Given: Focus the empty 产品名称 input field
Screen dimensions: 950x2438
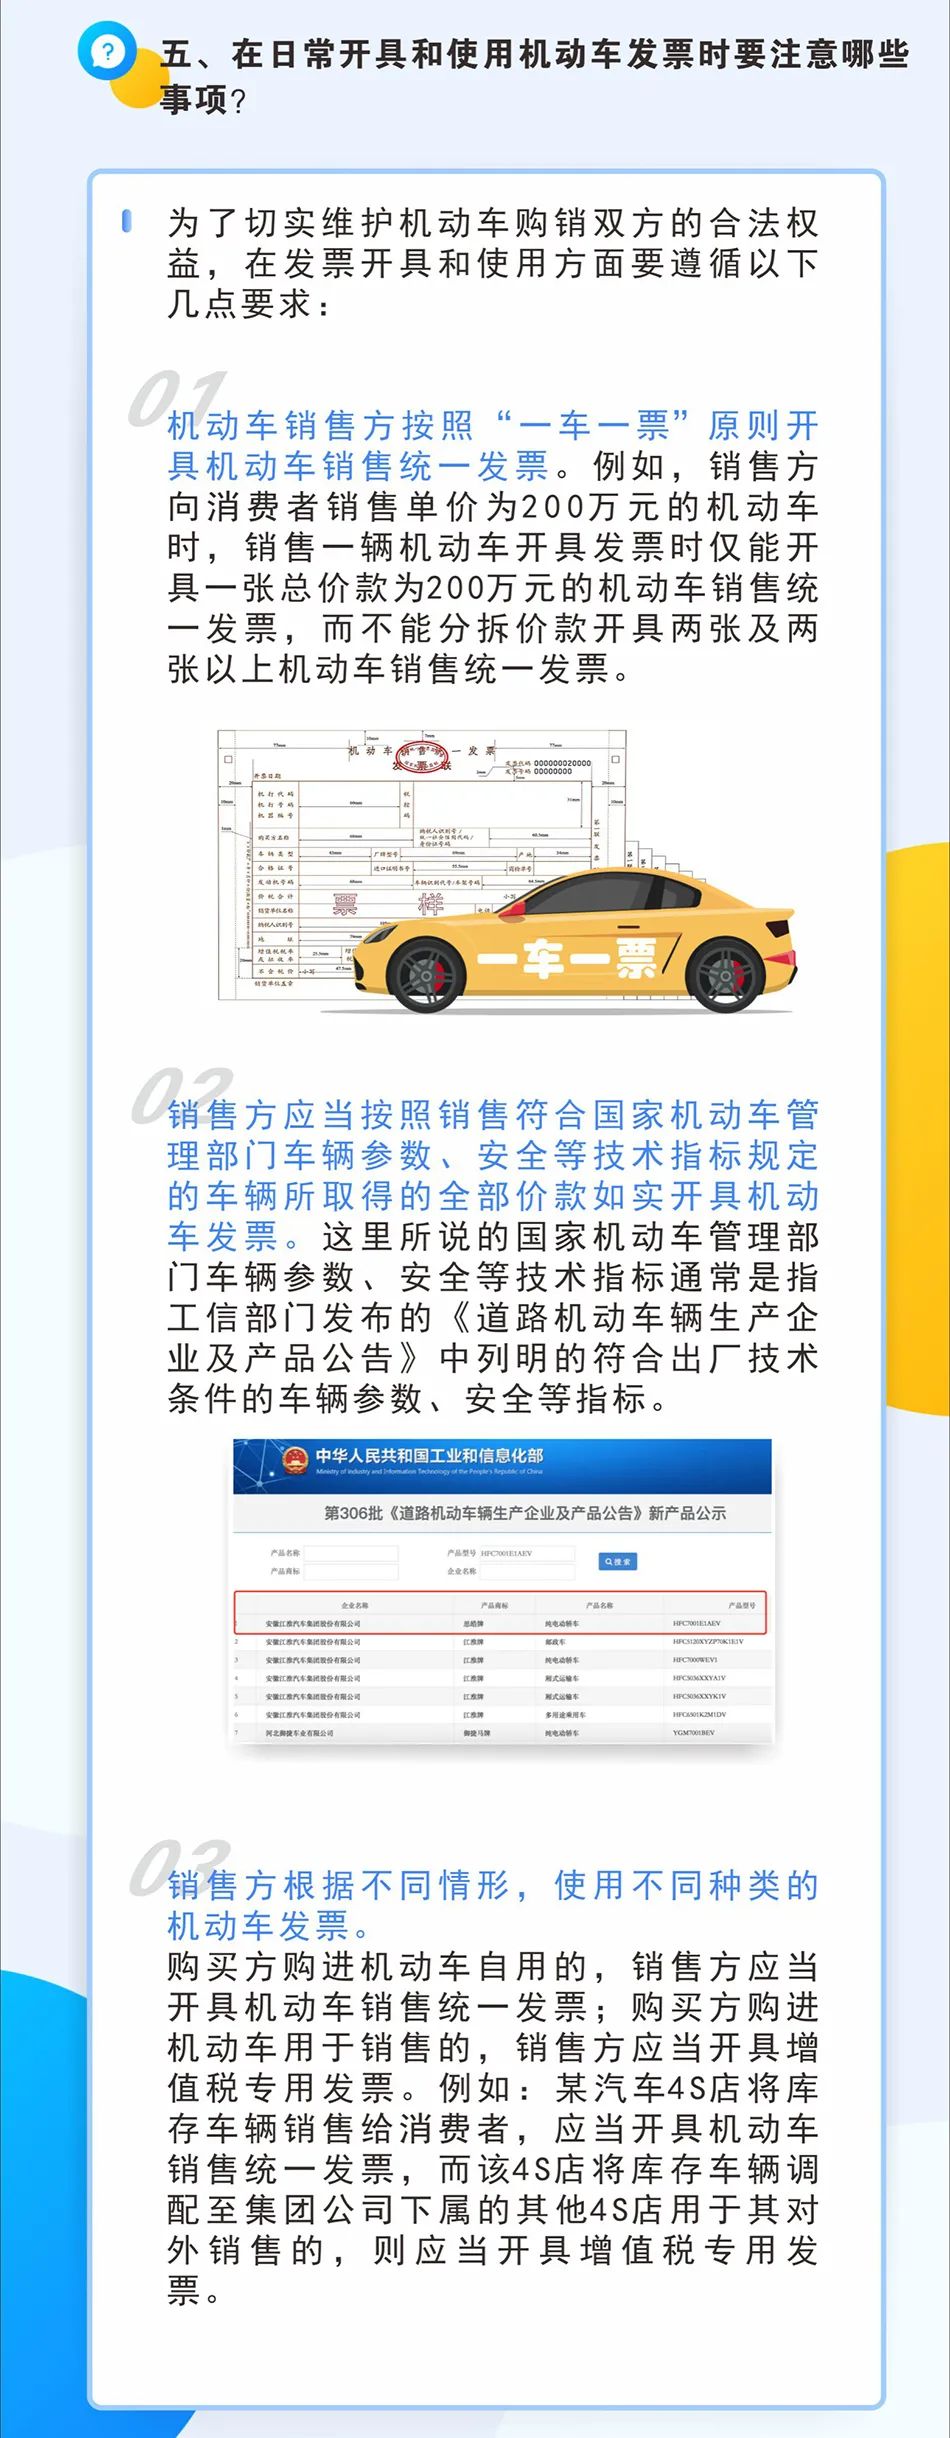Looking at the screenshot, I should [x=351, y=1553].
